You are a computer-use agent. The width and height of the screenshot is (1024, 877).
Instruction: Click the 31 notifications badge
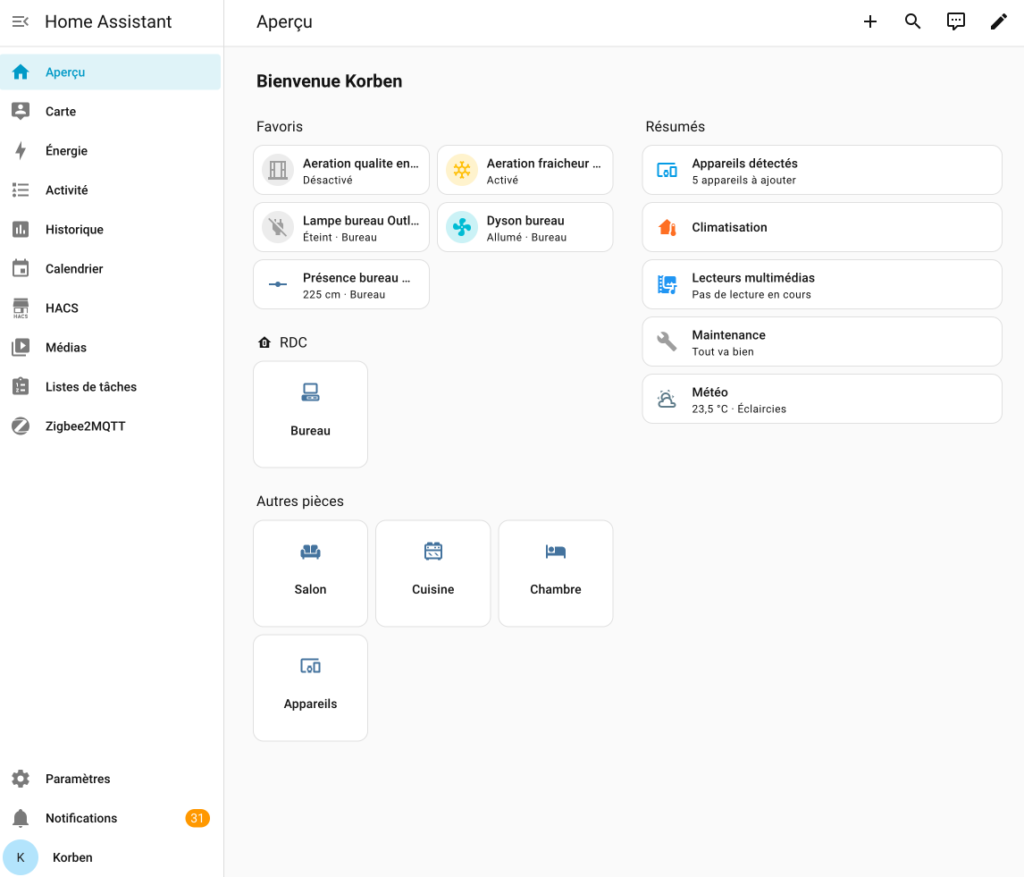[197, 818]
